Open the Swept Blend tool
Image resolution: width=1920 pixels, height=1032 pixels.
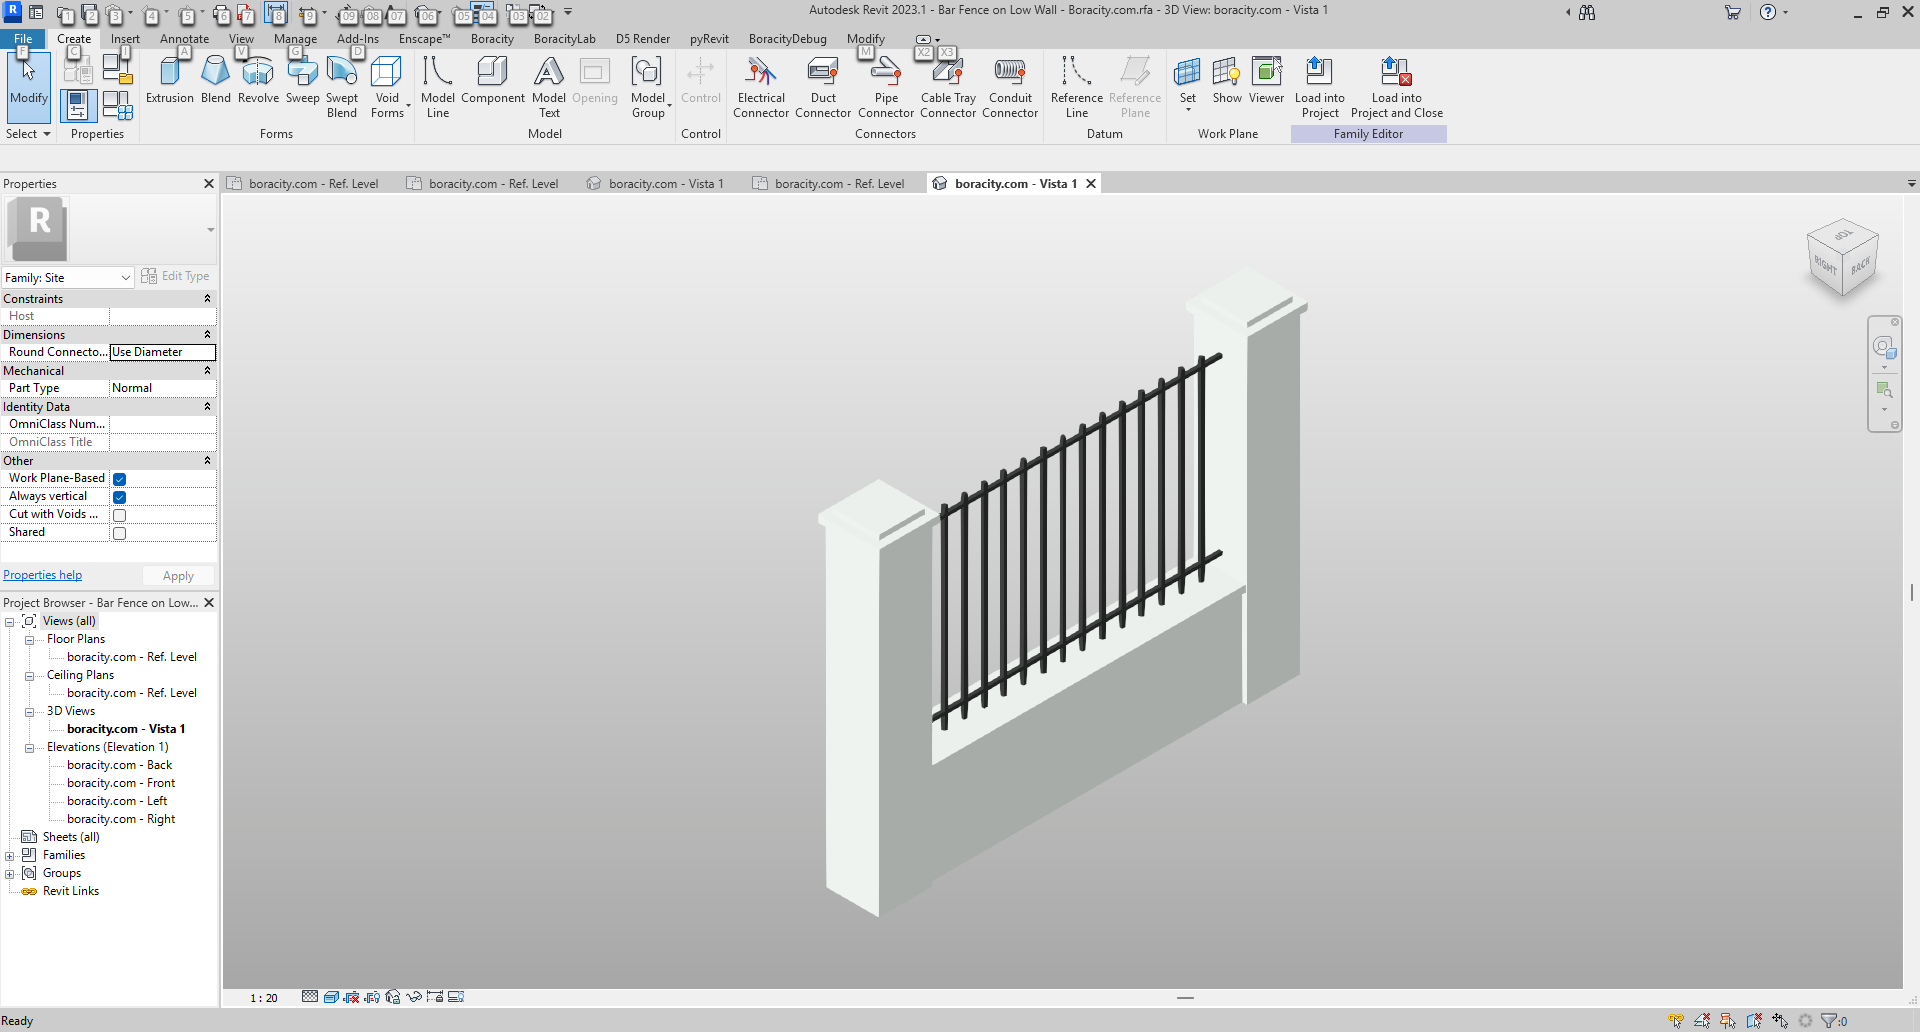point(342,87)
